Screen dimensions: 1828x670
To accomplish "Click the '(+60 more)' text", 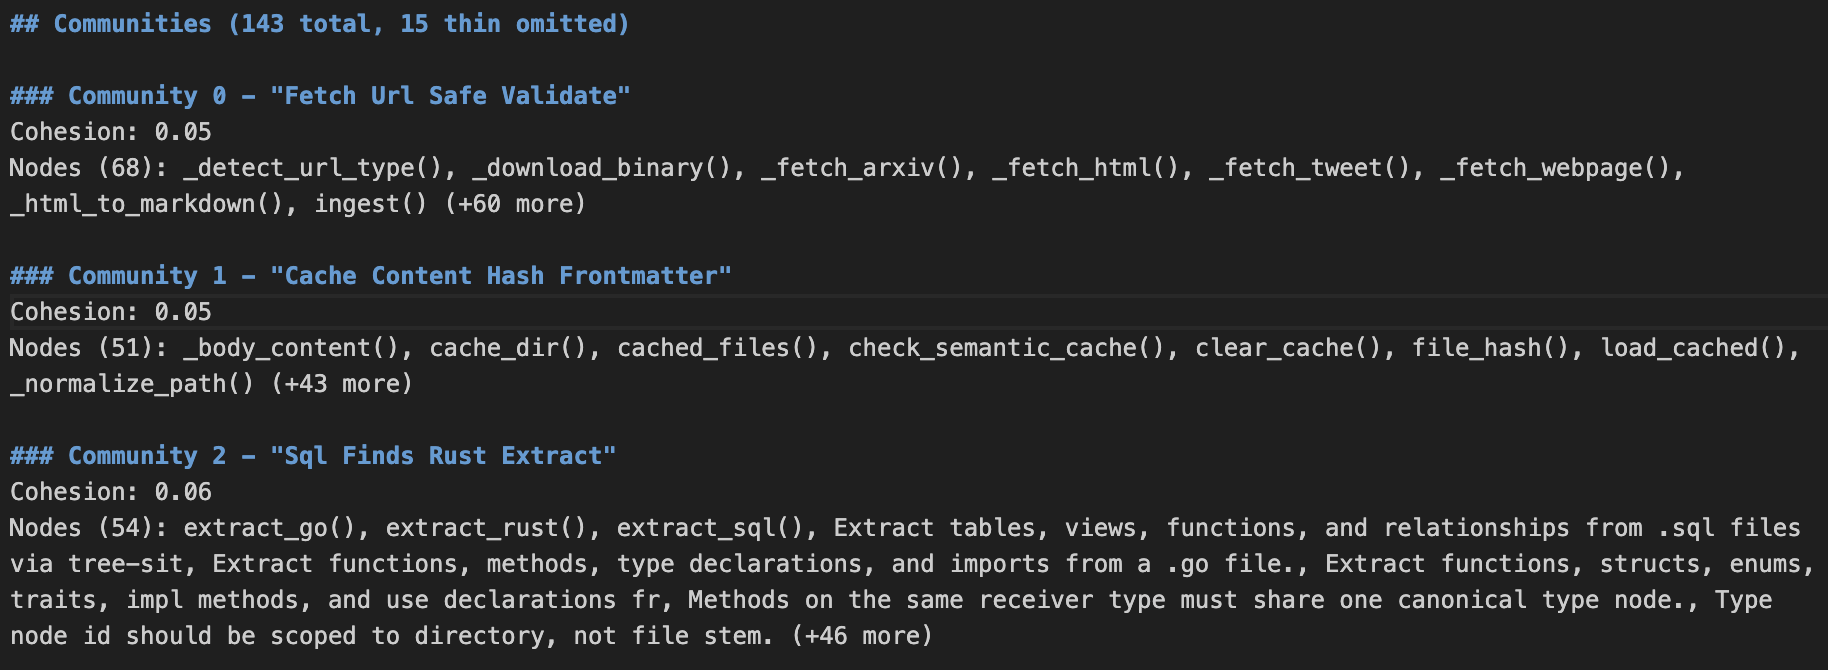I will (x=515, y=204).
